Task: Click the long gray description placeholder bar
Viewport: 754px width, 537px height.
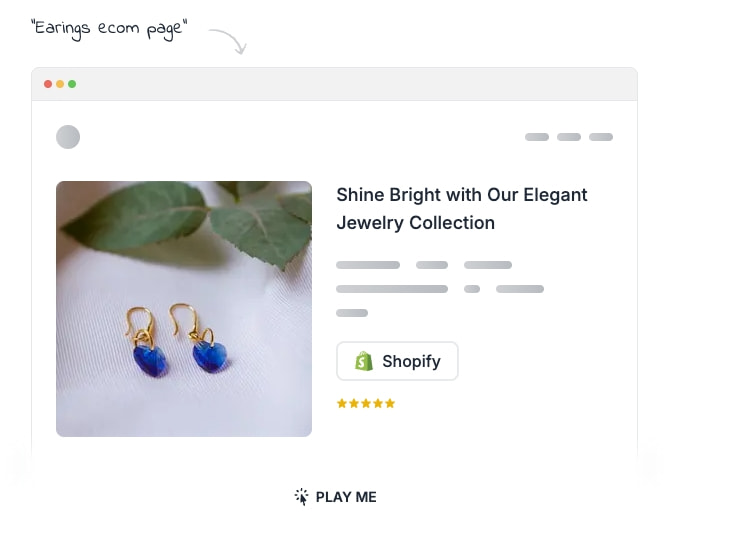Action: [x=392, y=289]
